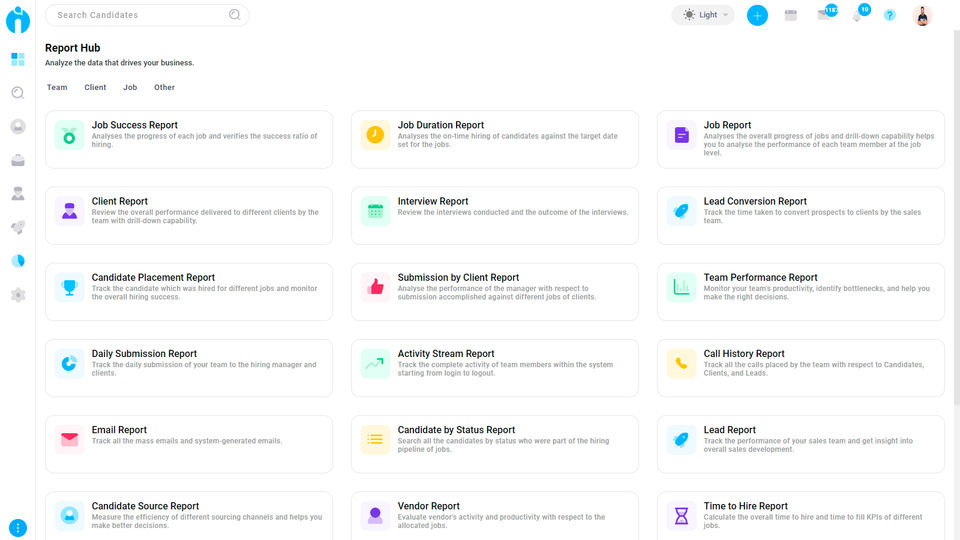Click the app logo at top left
The height and width of the screenshot is (540, 960).
pos(18,20)
